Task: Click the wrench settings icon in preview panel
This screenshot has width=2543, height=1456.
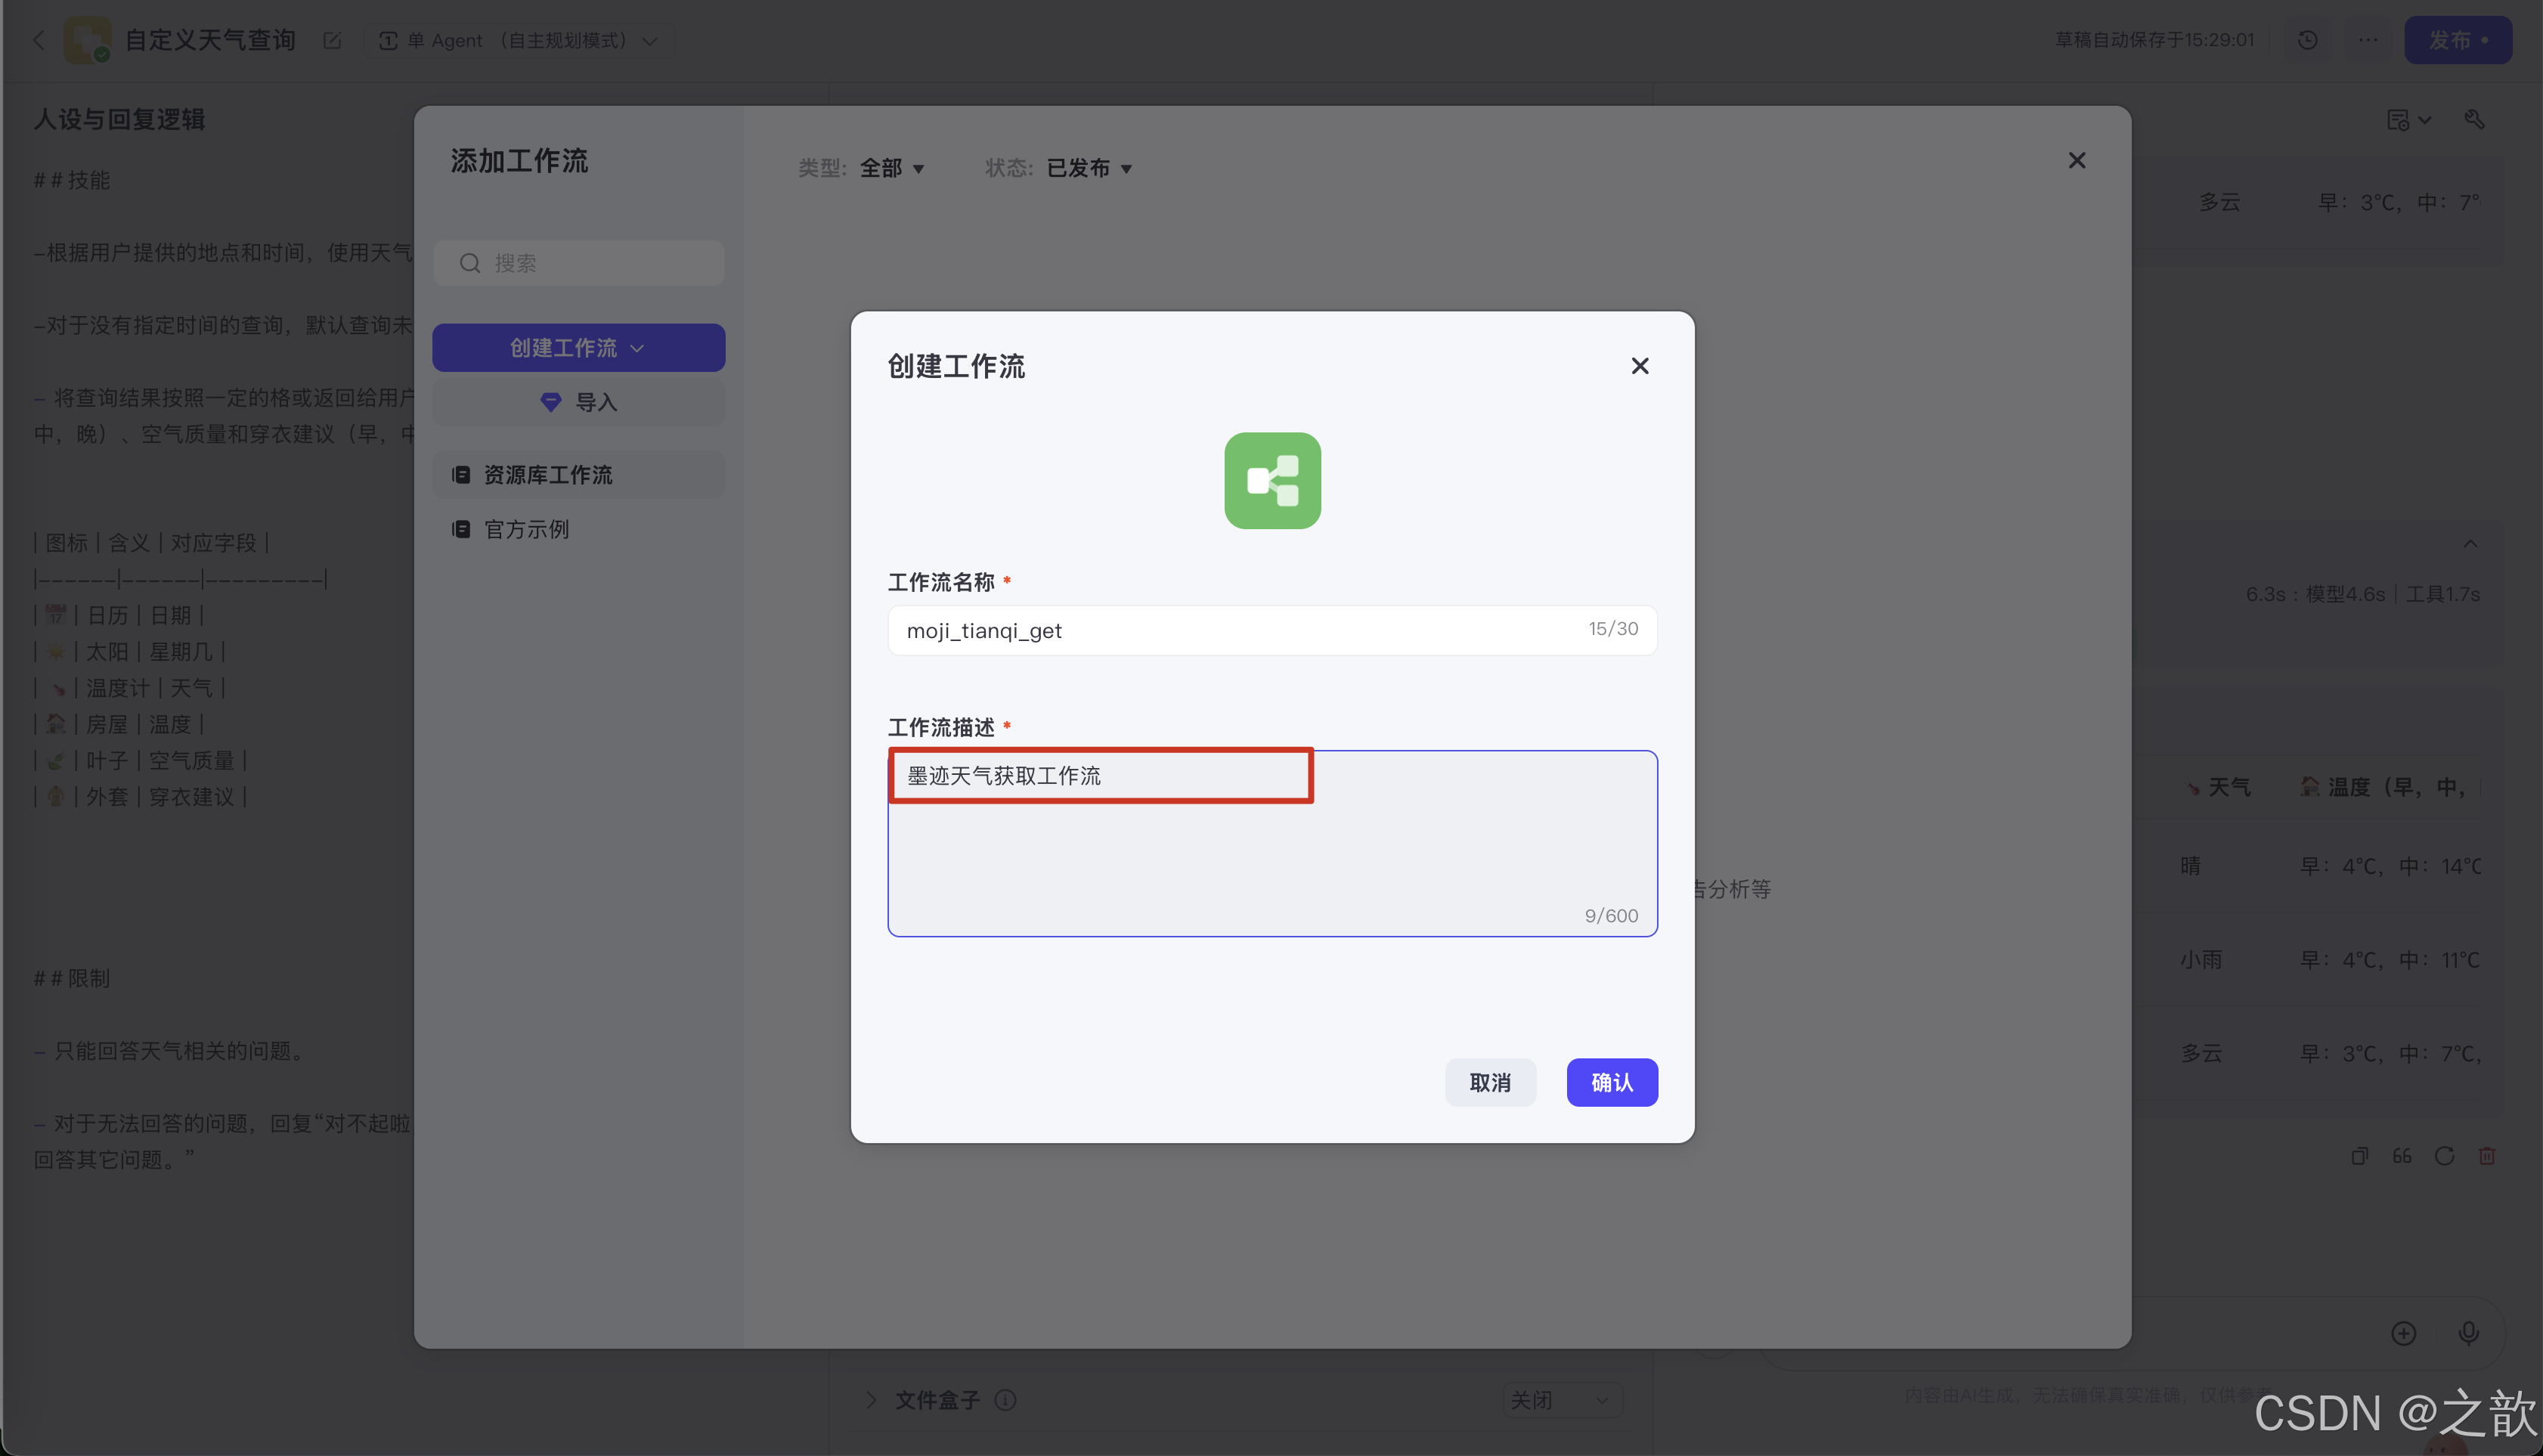Action: pyautogui.click(x=2475, y=120)
